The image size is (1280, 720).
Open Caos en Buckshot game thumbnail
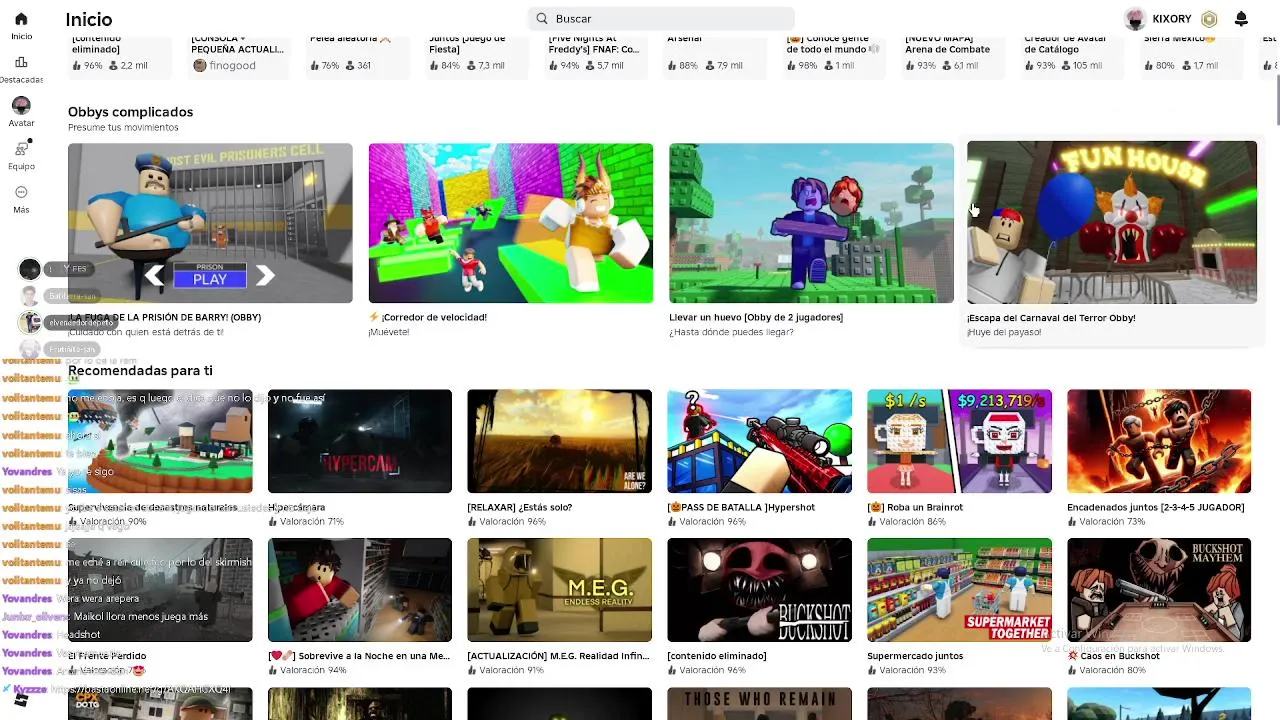tap(1159, 590)
